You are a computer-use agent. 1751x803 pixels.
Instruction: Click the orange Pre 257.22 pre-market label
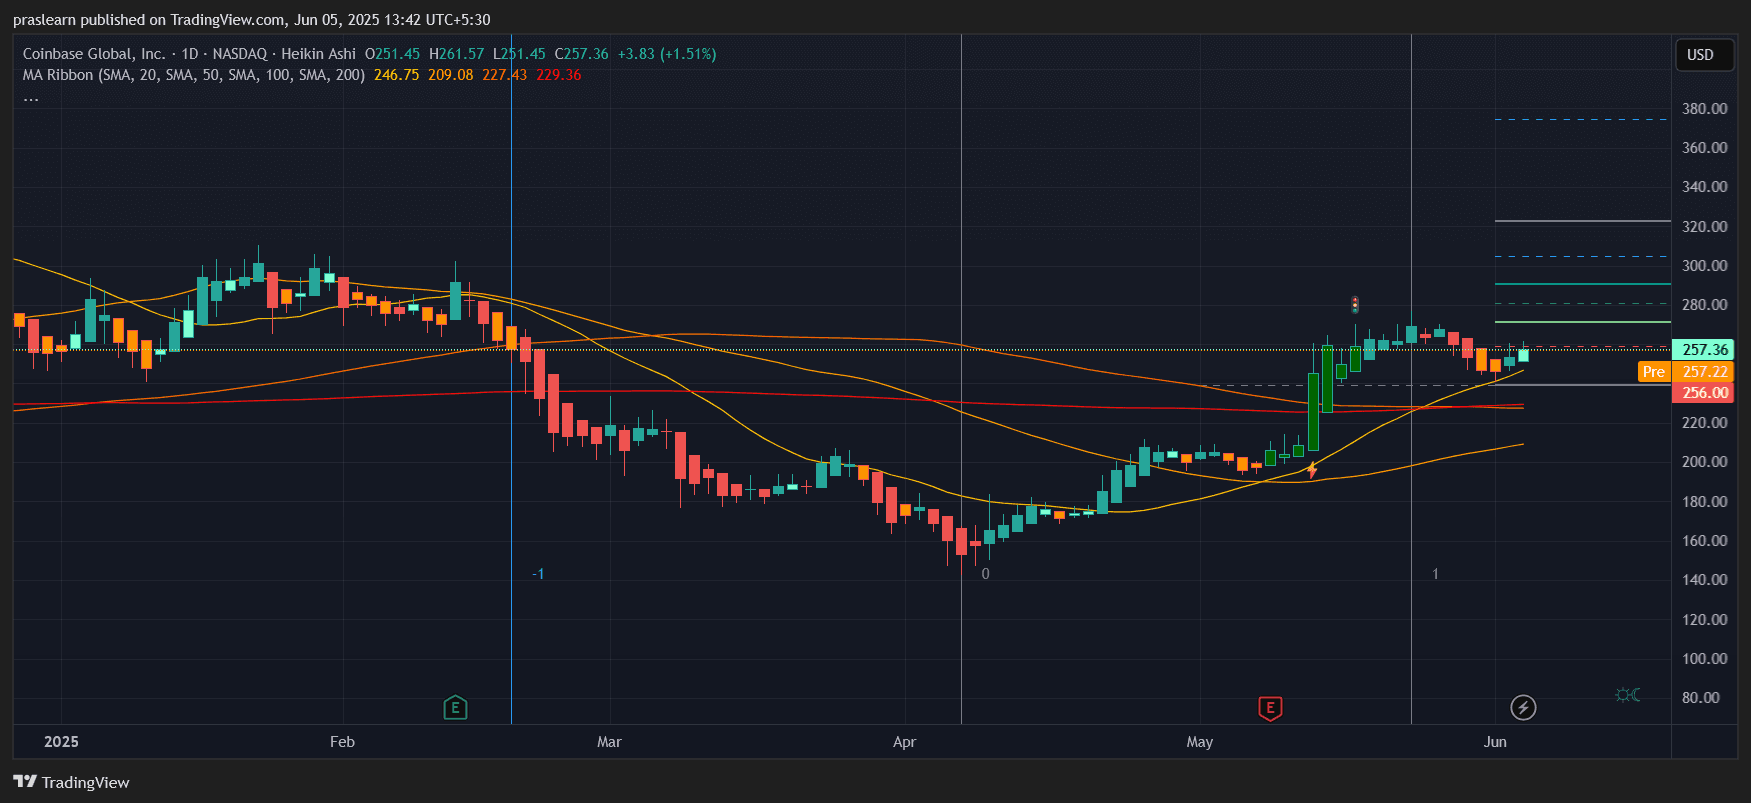tap(1685, 372)
